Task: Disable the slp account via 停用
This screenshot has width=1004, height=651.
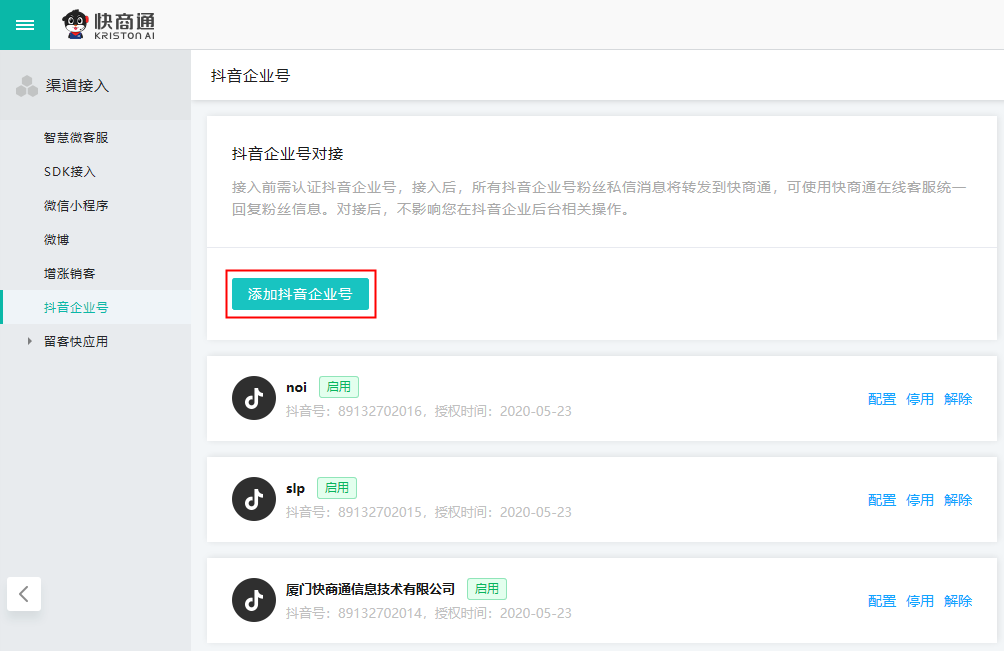Action: point(920,500)
